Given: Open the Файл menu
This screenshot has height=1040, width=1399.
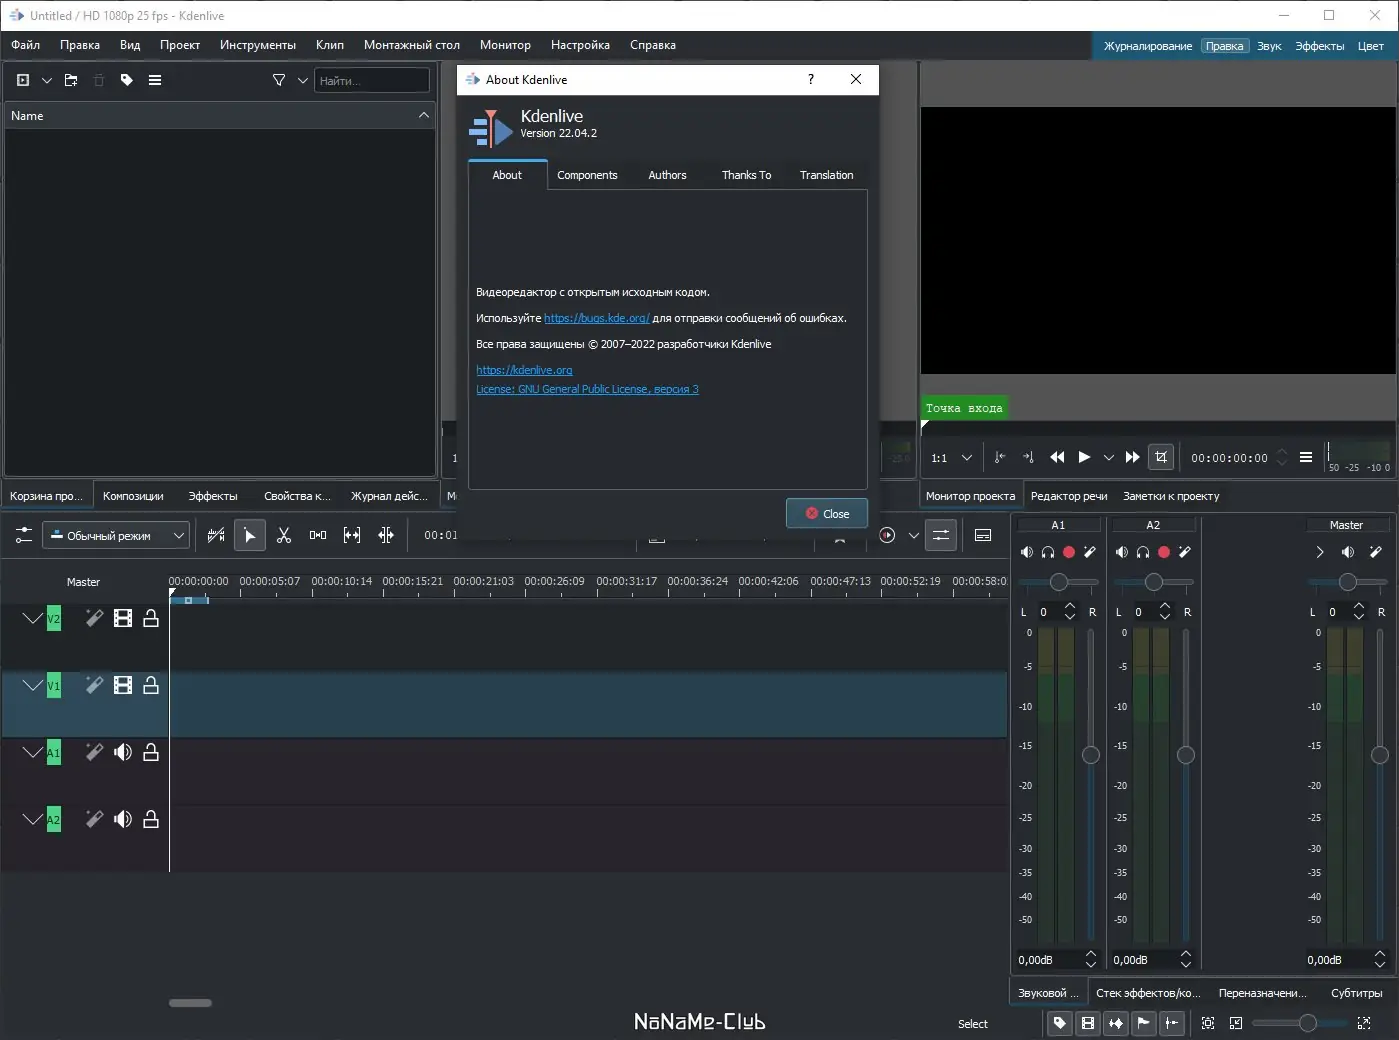Looking at the screenshot, I should tap(26, 45).
